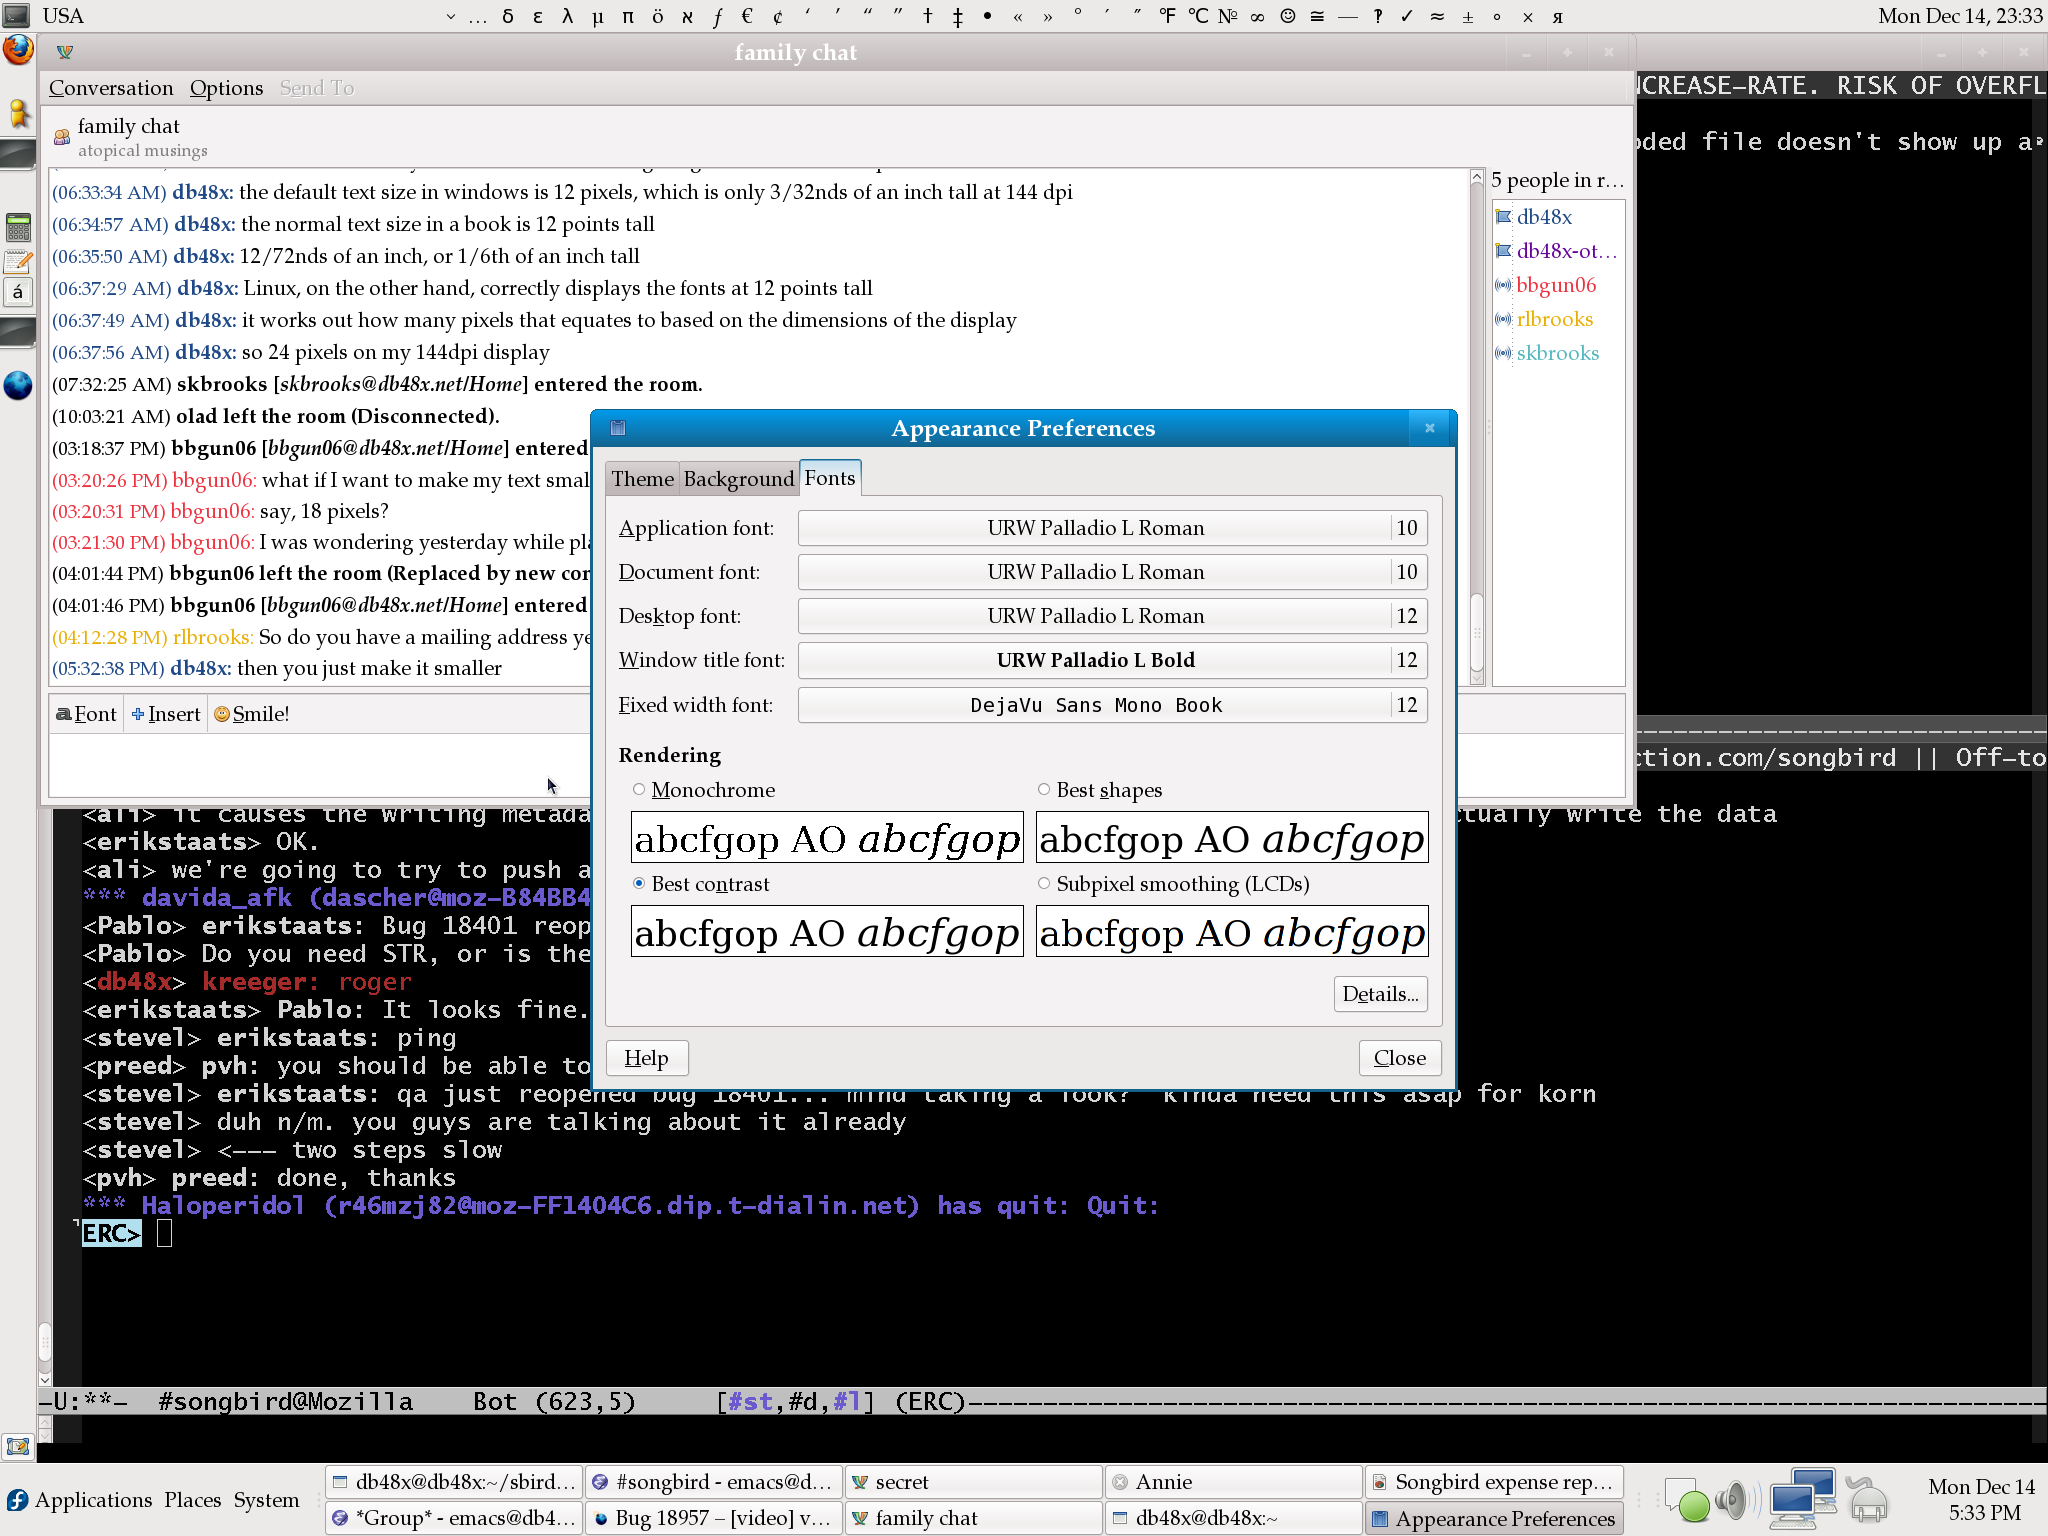
Task: Click the chat history scrollbar up arrow
Action: [1477, 177]
